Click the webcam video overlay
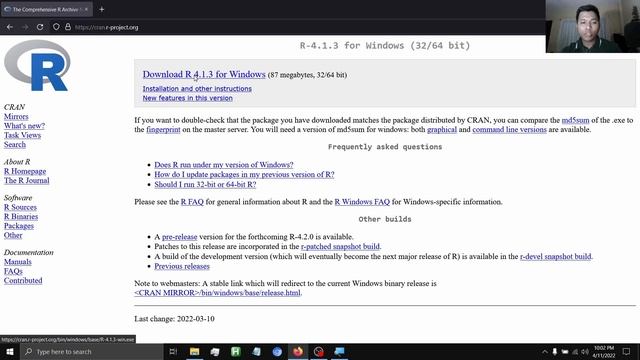Viewport: 640px width, 360px height. tap(593, 26)
